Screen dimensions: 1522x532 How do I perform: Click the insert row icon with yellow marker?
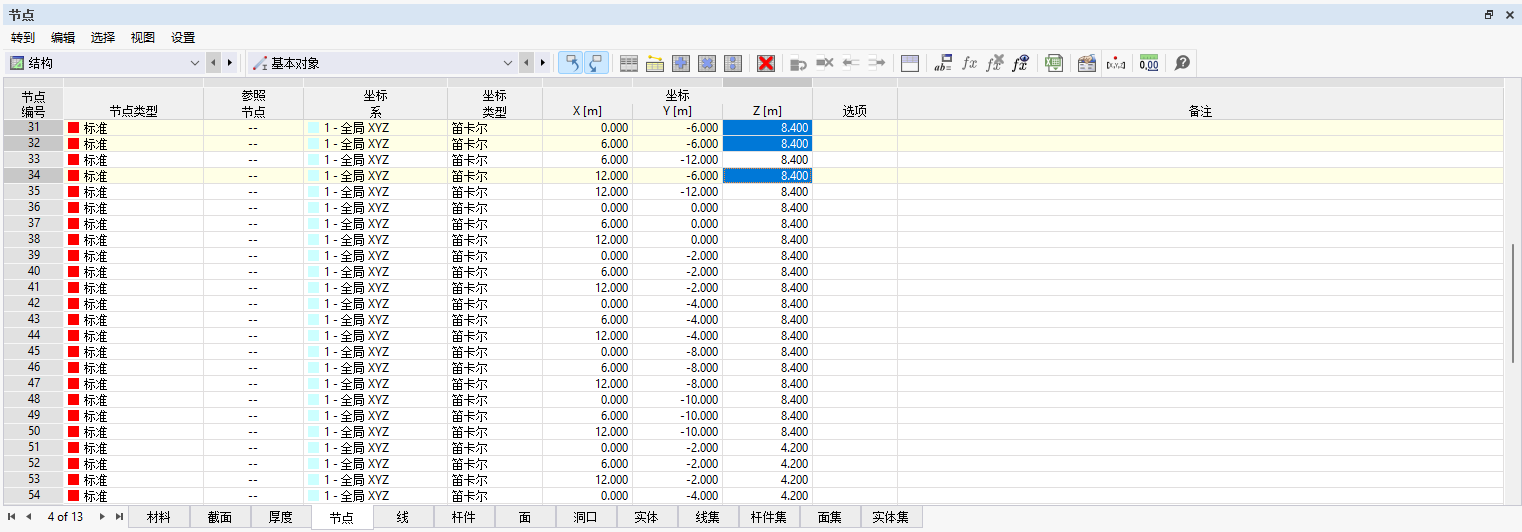tap(655, 63)
